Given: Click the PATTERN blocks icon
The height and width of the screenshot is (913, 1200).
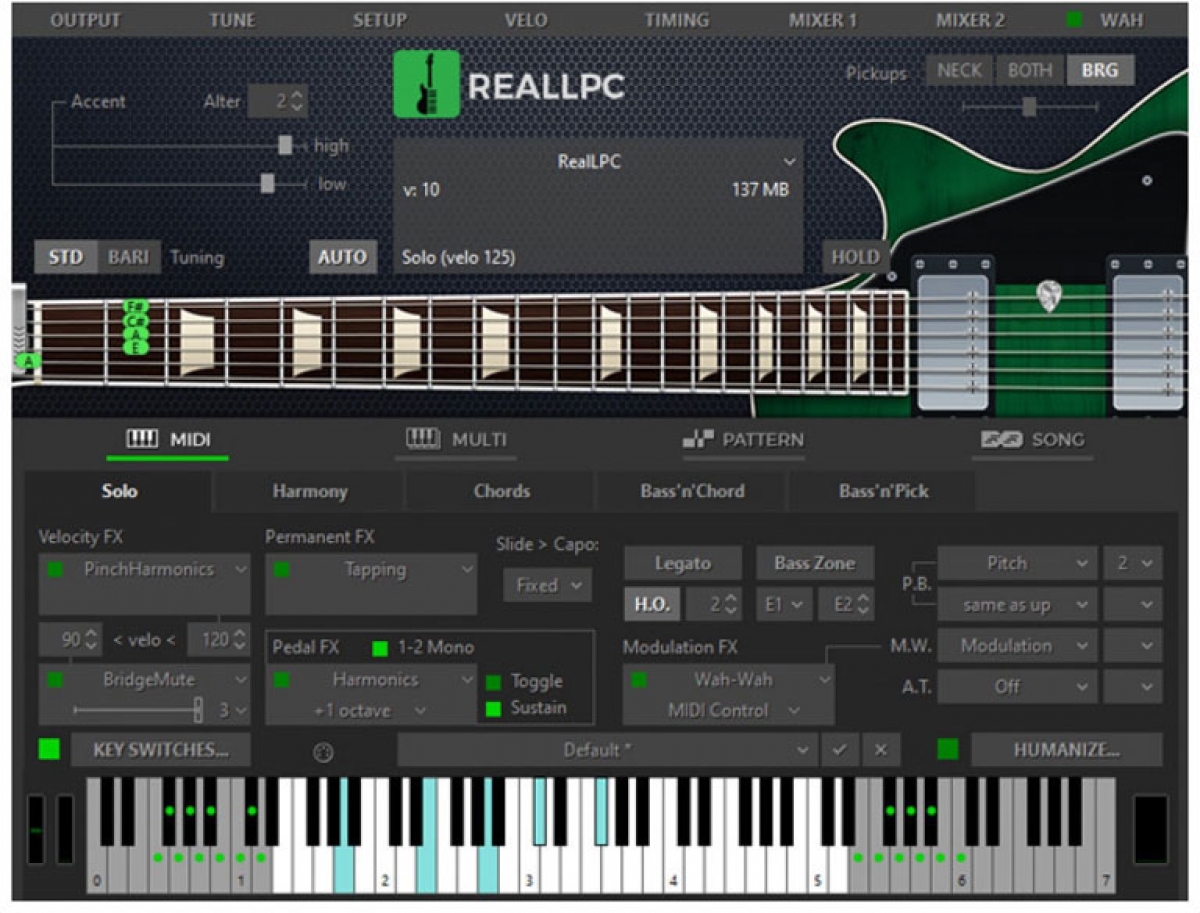Looking at the screenshot, I should (x=700, y=439).
